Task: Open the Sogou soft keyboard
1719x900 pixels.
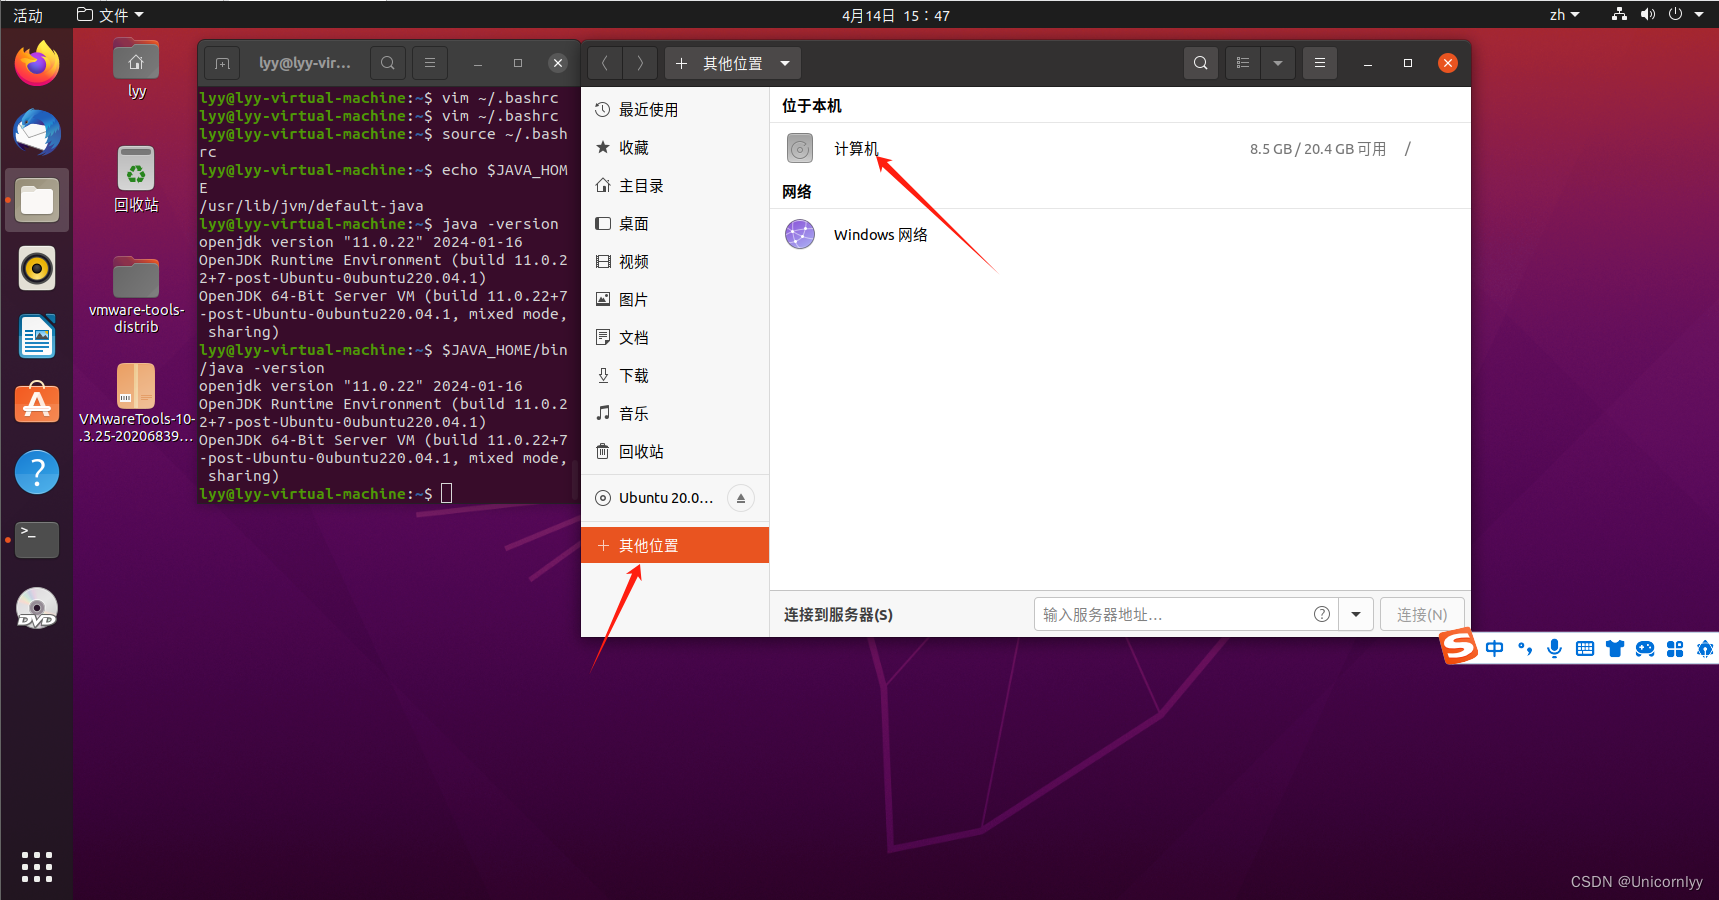Action: 1585,649
